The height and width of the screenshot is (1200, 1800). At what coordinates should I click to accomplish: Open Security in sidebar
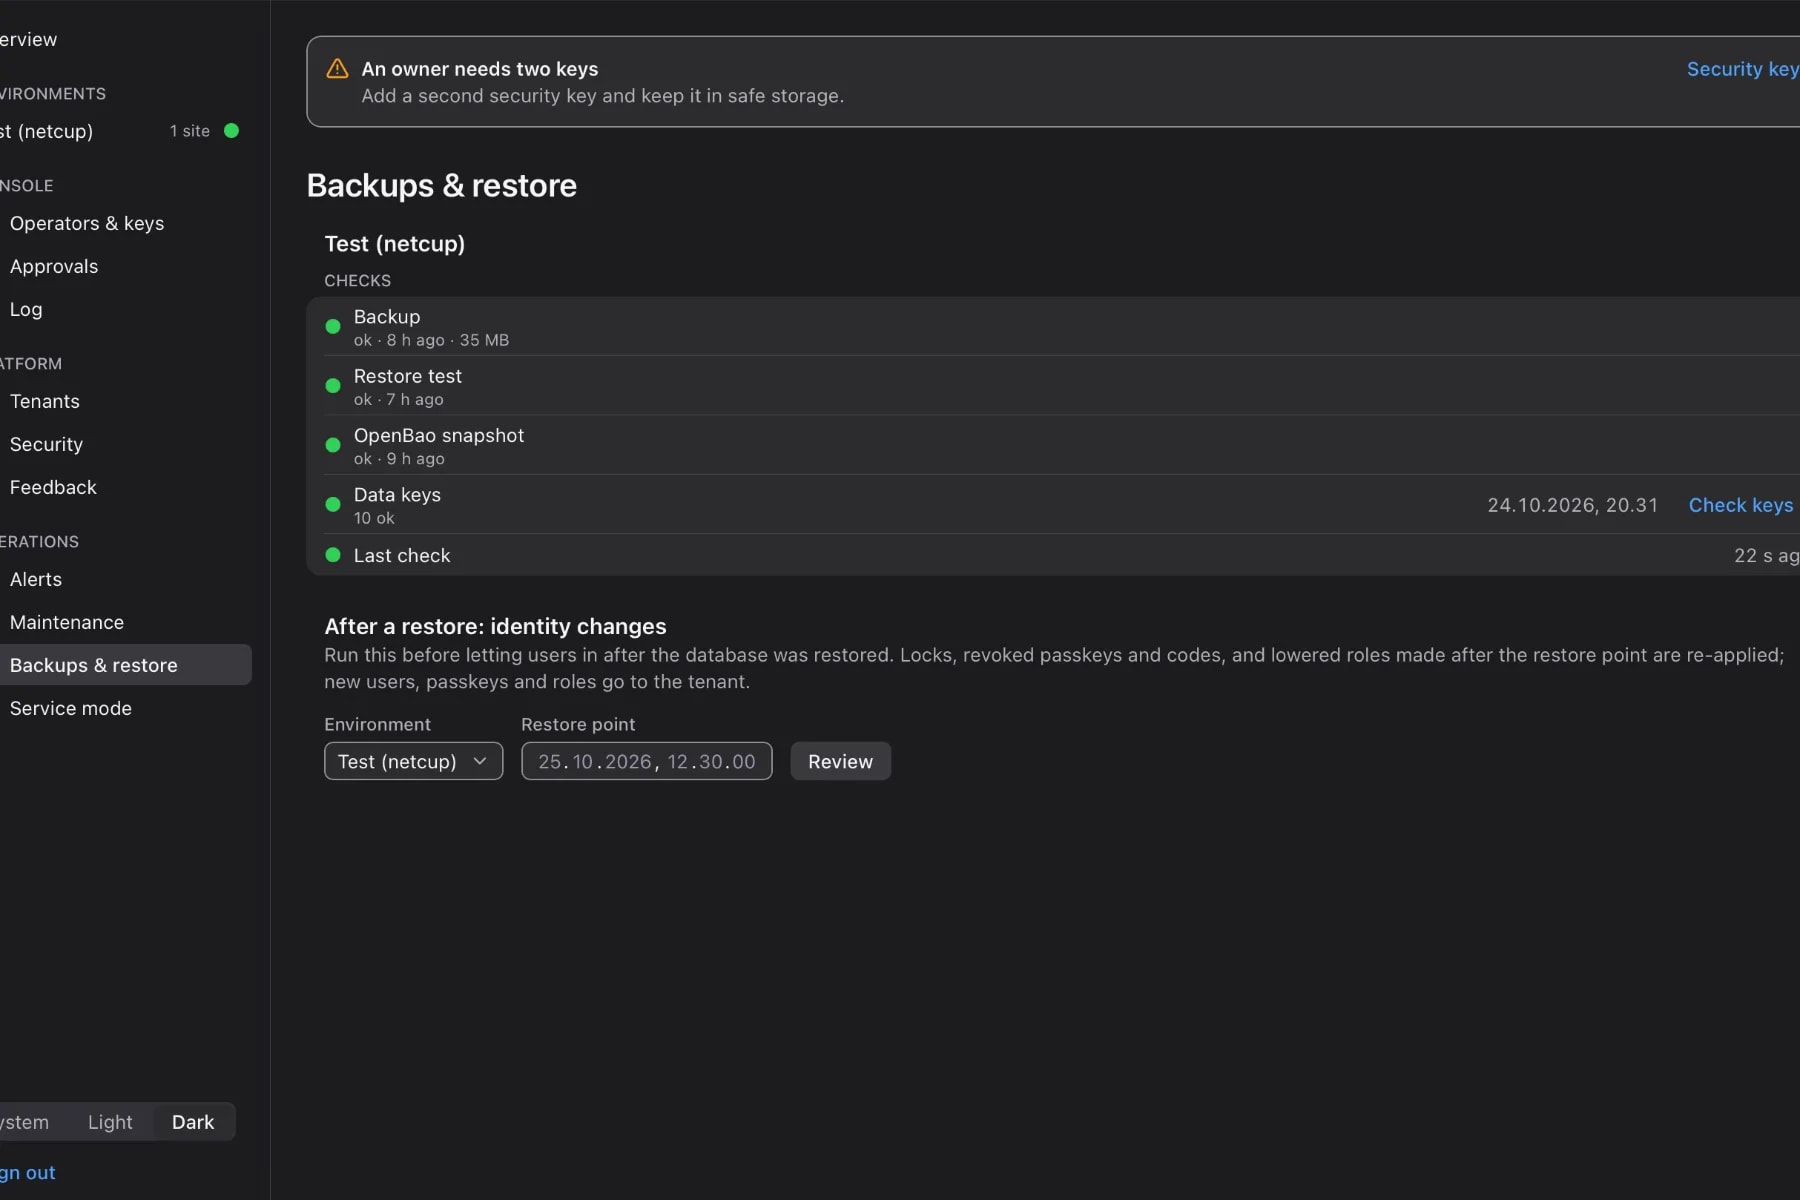46,444
